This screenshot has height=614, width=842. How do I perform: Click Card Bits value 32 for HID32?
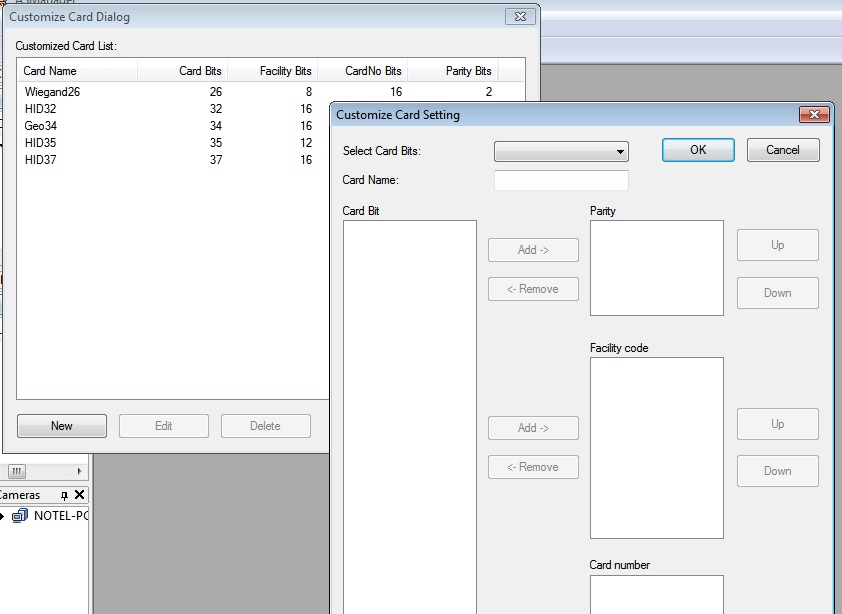(x=216, y=109)
